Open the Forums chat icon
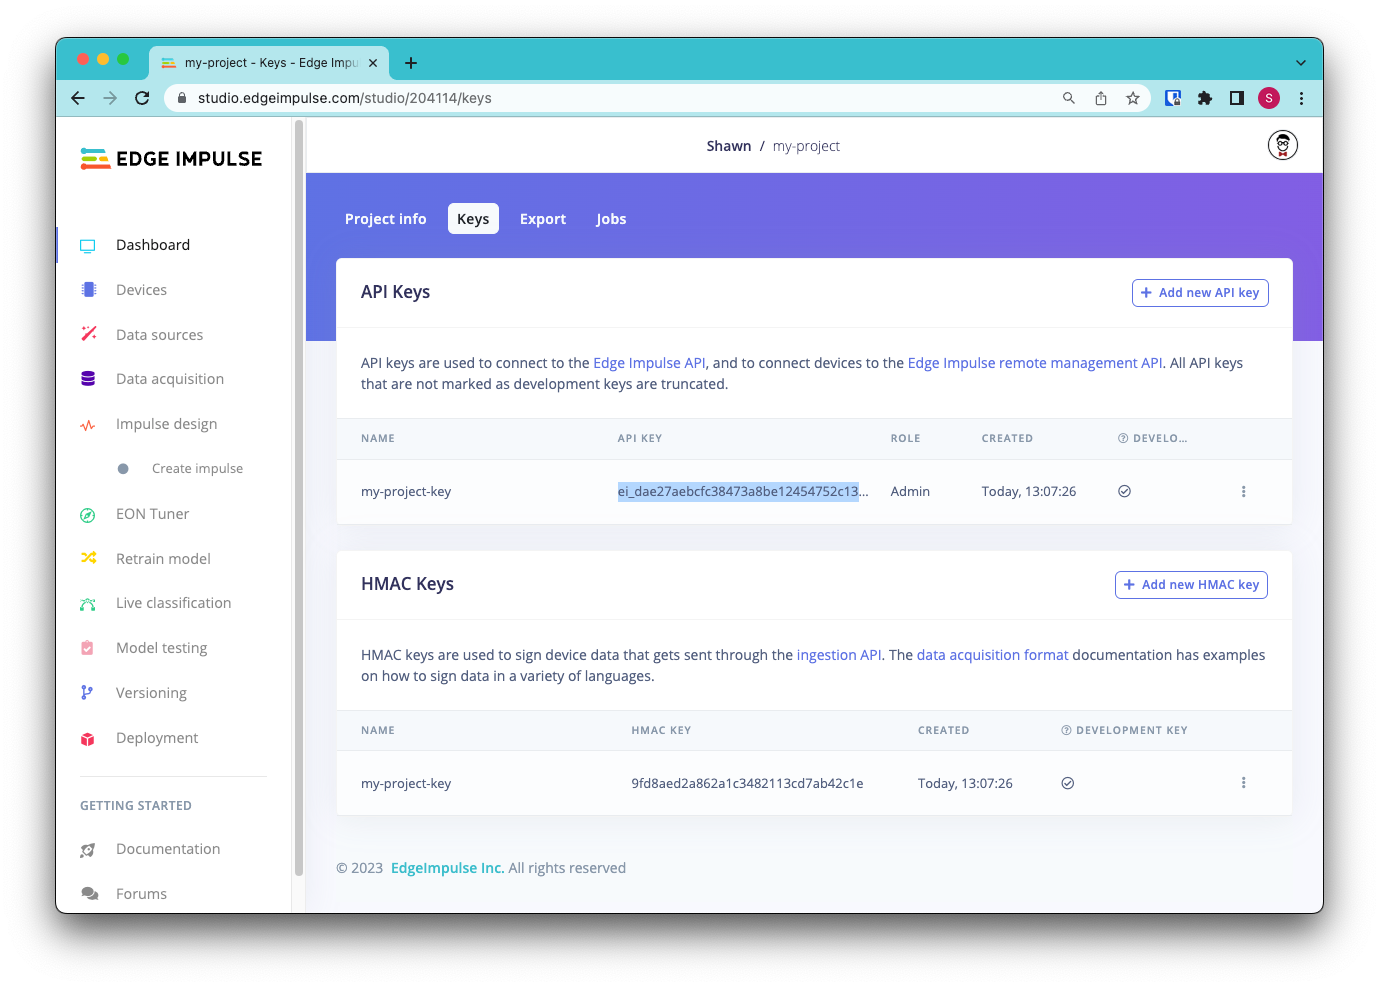The height and width of the screenshot is (987, 1379). (90, 894)
